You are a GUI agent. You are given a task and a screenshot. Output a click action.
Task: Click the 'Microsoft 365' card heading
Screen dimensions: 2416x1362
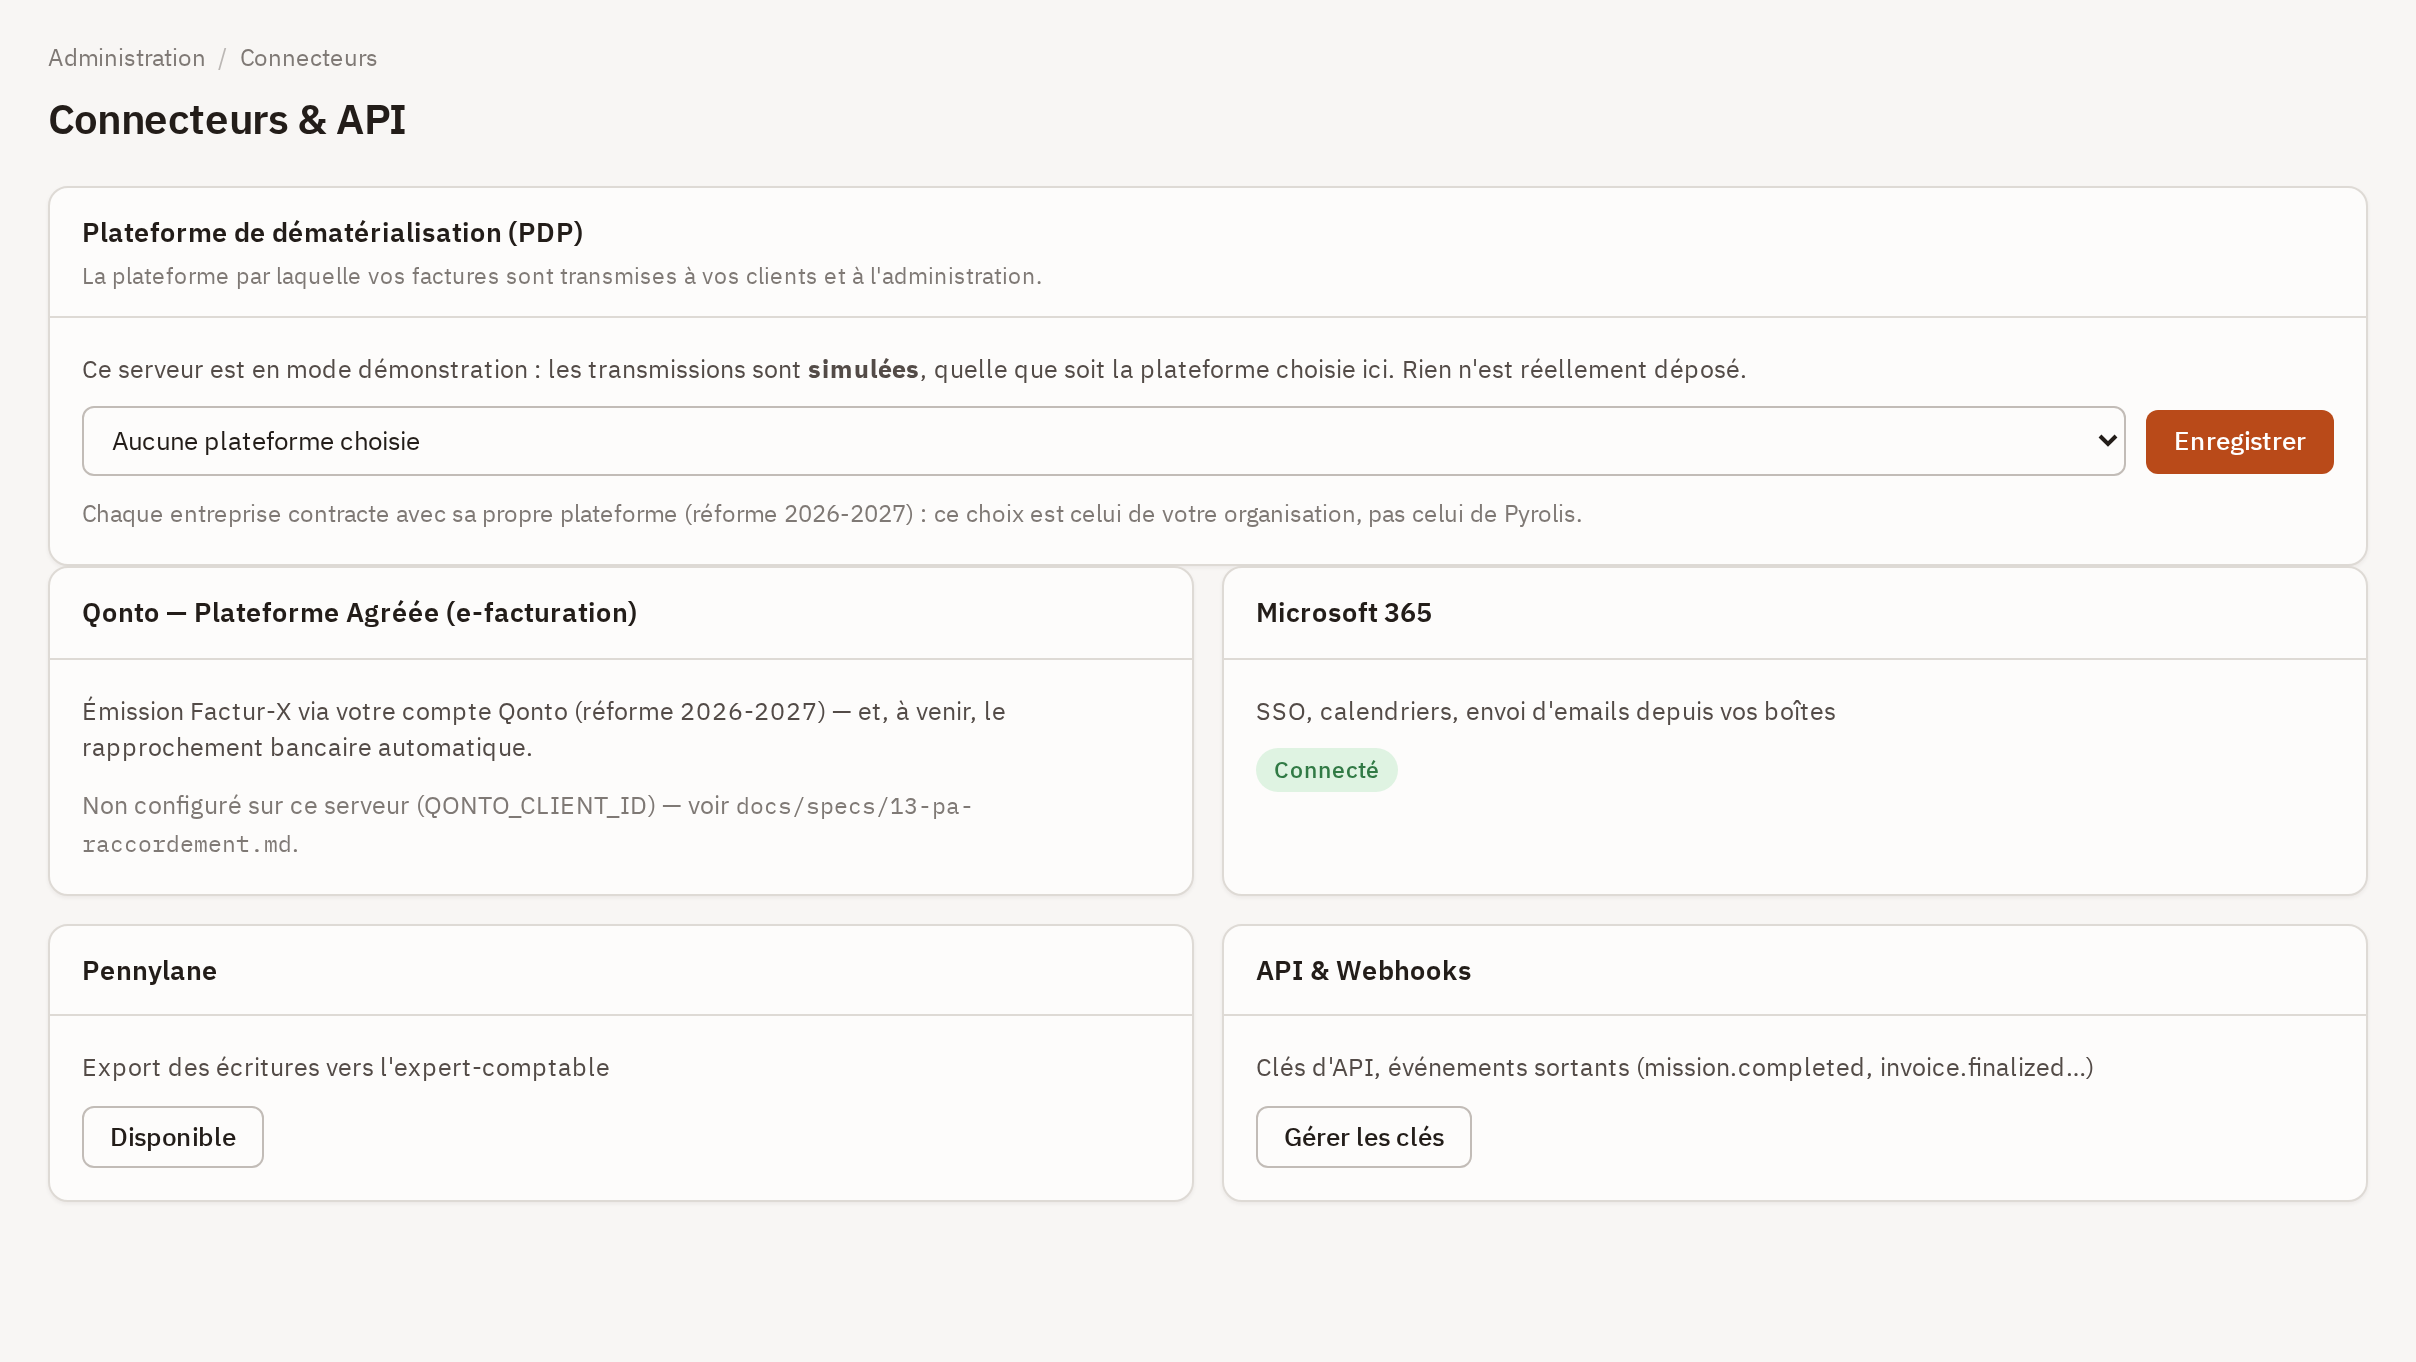(x=1343, y=613)
